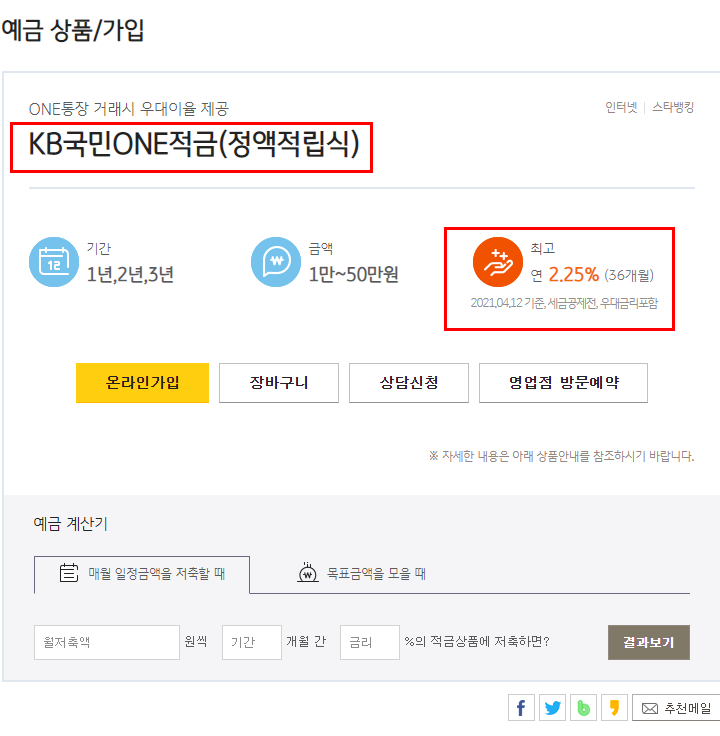Click the calendar period icon
Viewport: 720px width, 736px height.
[x=53, y=261]
